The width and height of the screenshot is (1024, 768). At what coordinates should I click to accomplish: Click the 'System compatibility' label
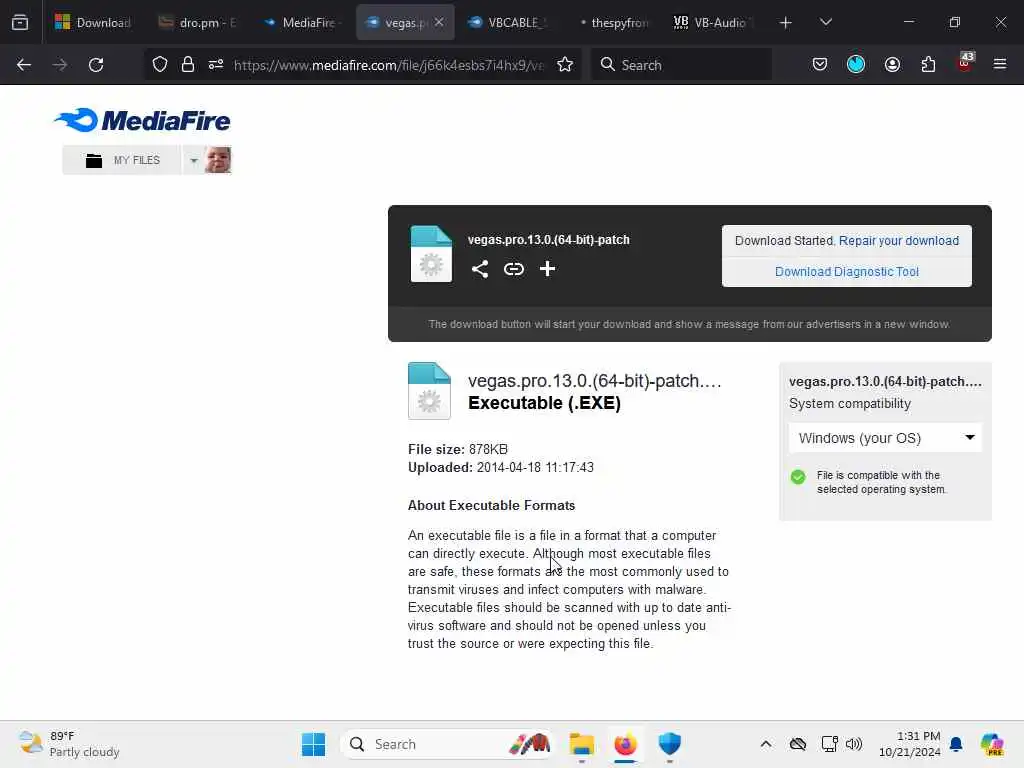click(x=850, y=404)
